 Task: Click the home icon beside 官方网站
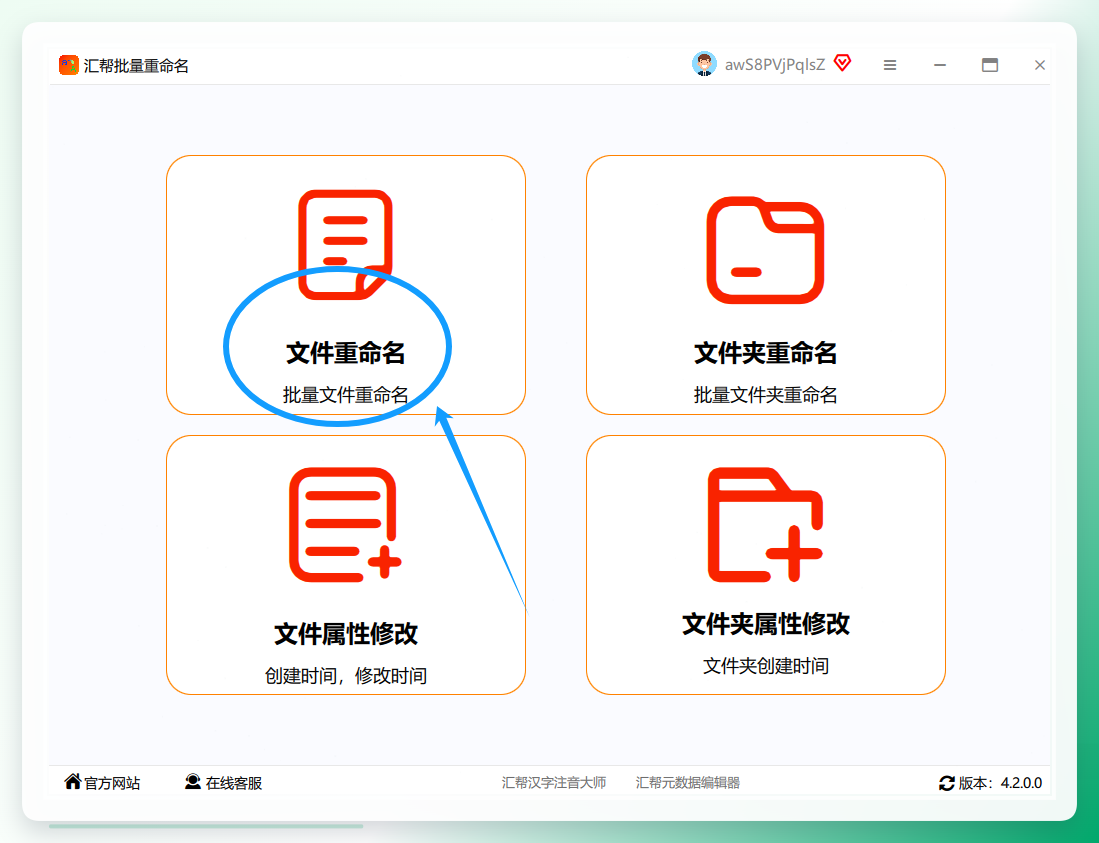pyautogui.click(x=72, y=781)
